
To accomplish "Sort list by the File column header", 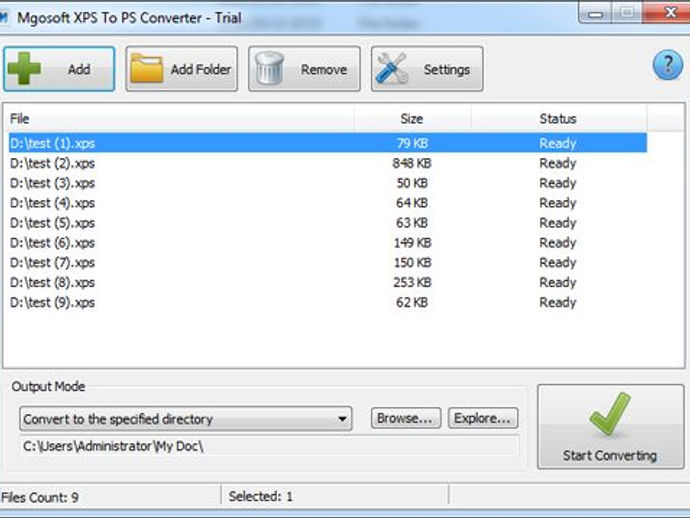I will pyautogui.click(x=180, y=118).
